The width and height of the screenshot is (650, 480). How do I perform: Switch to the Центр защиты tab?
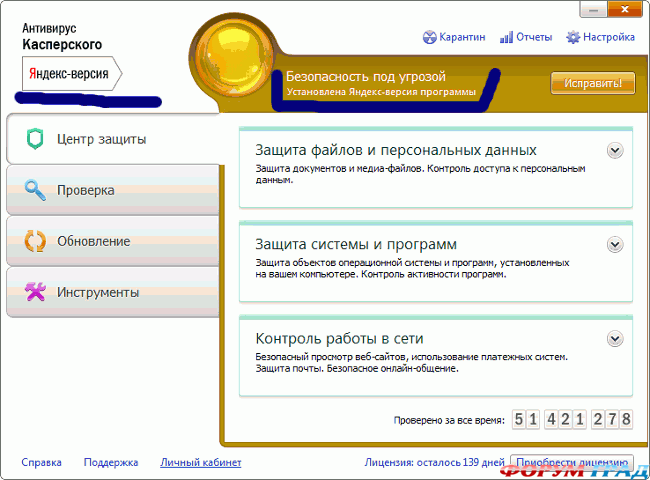point(113,139)
